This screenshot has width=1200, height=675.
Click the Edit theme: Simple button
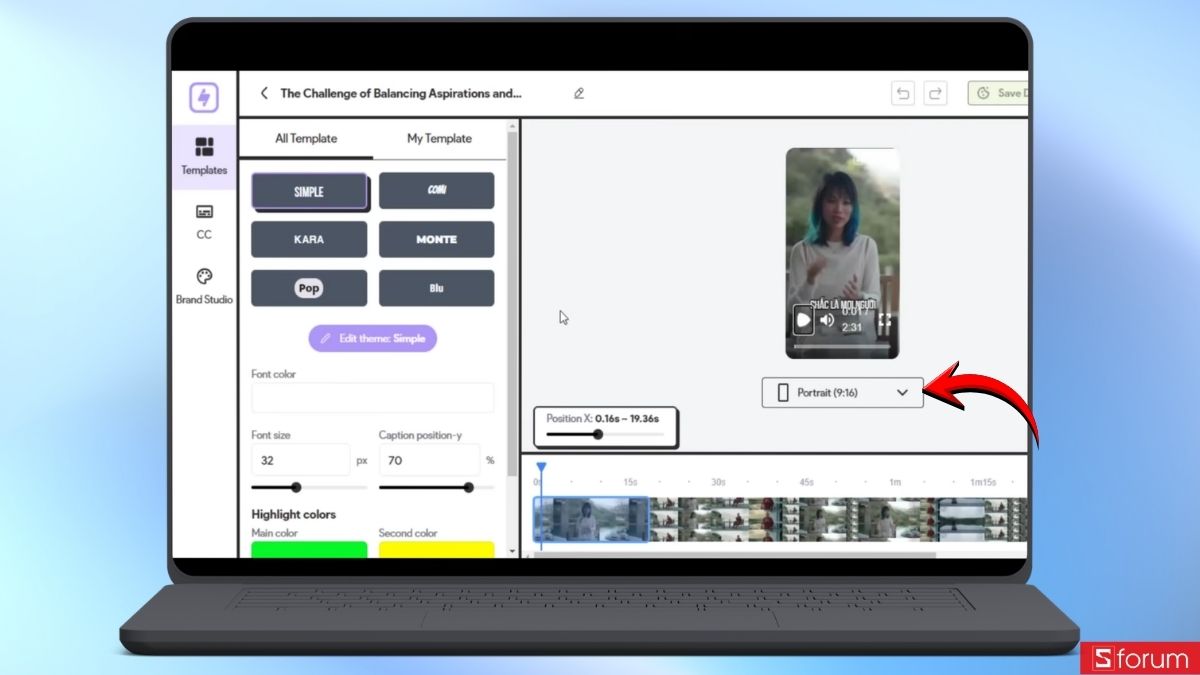[x=373, y=338]
